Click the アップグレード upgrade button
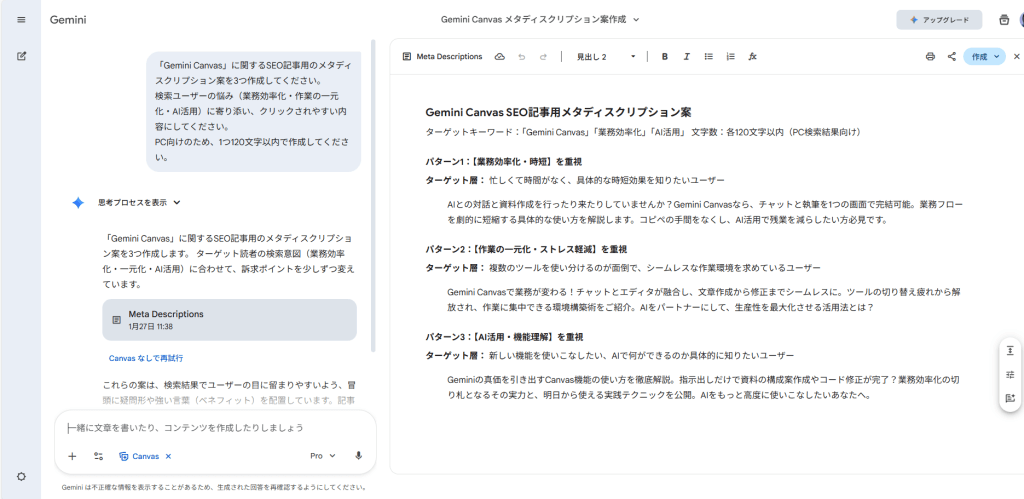Image resolution: width=1024 pixels, height=499 pixels. point(938,19)
